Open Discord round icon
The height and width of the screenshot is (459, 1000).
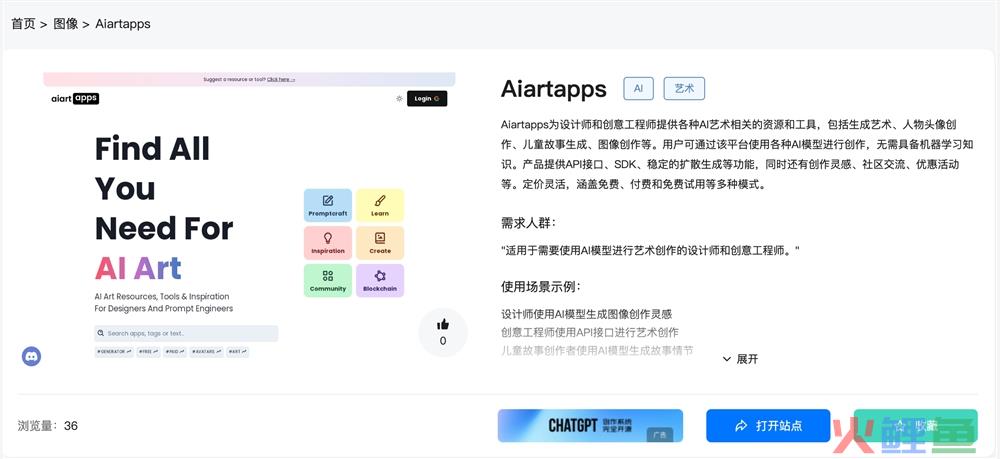point(31,356)
